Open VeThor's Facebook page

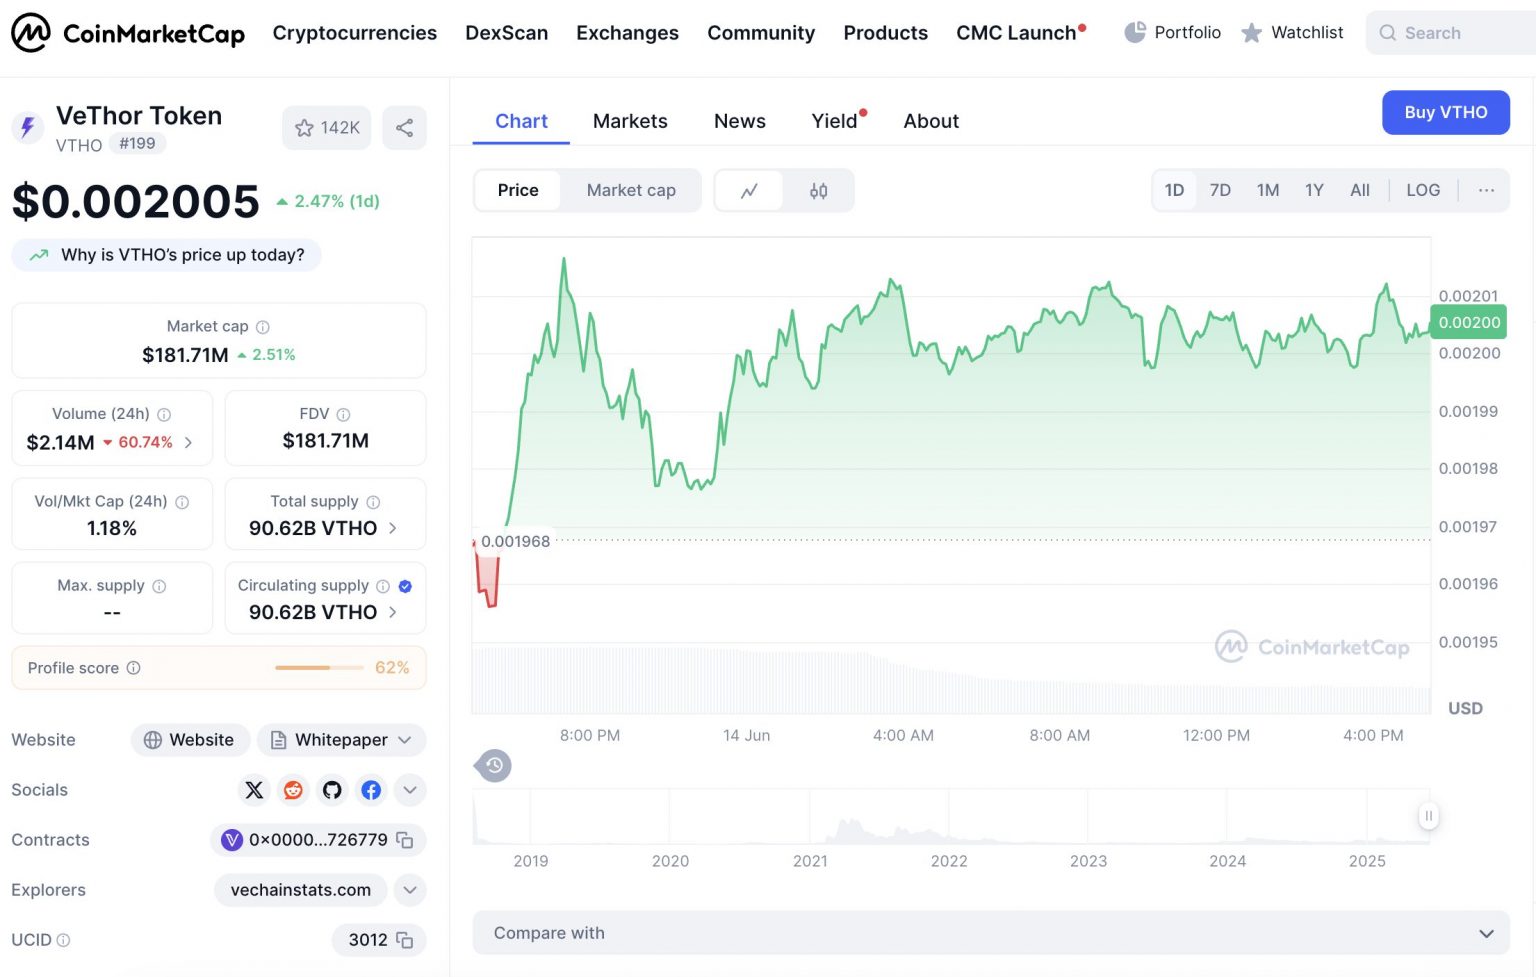(x=370, y=790)
